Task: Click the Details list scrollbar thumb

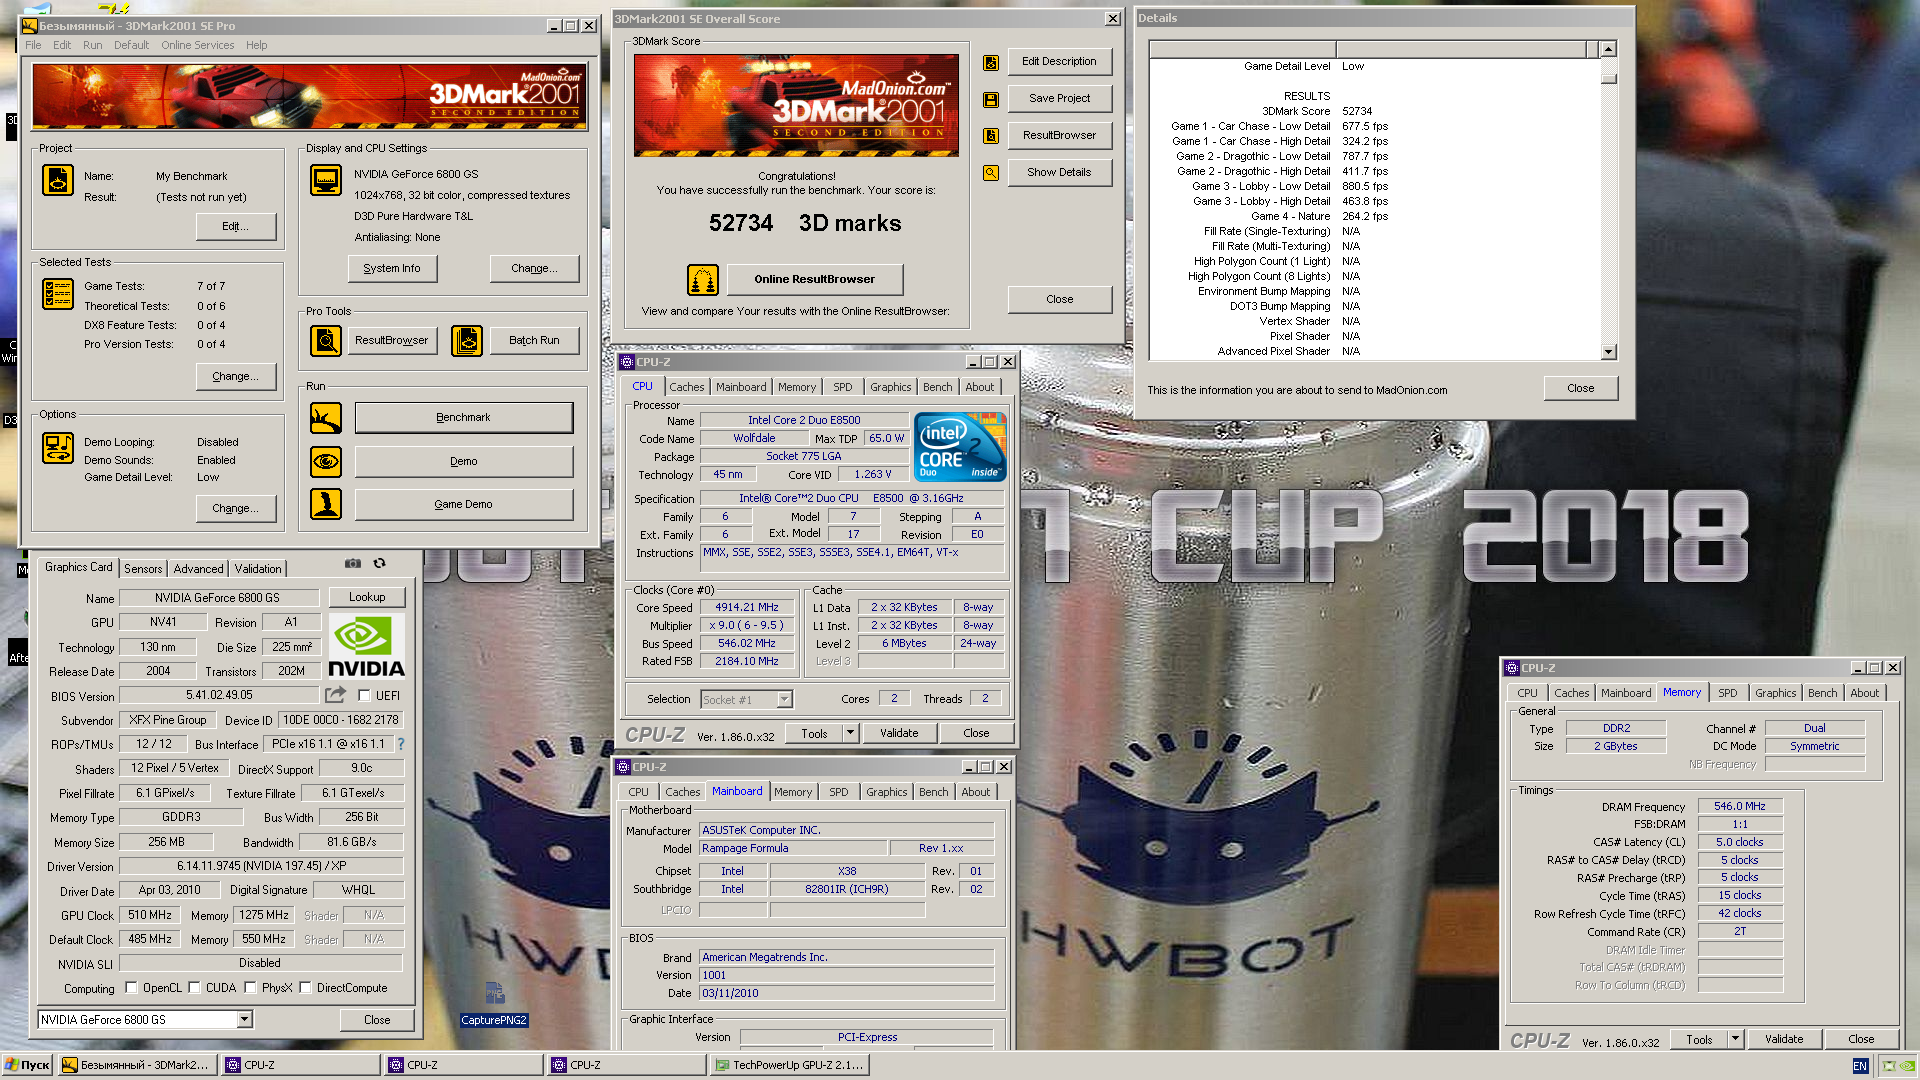Action: point(1609,77)
